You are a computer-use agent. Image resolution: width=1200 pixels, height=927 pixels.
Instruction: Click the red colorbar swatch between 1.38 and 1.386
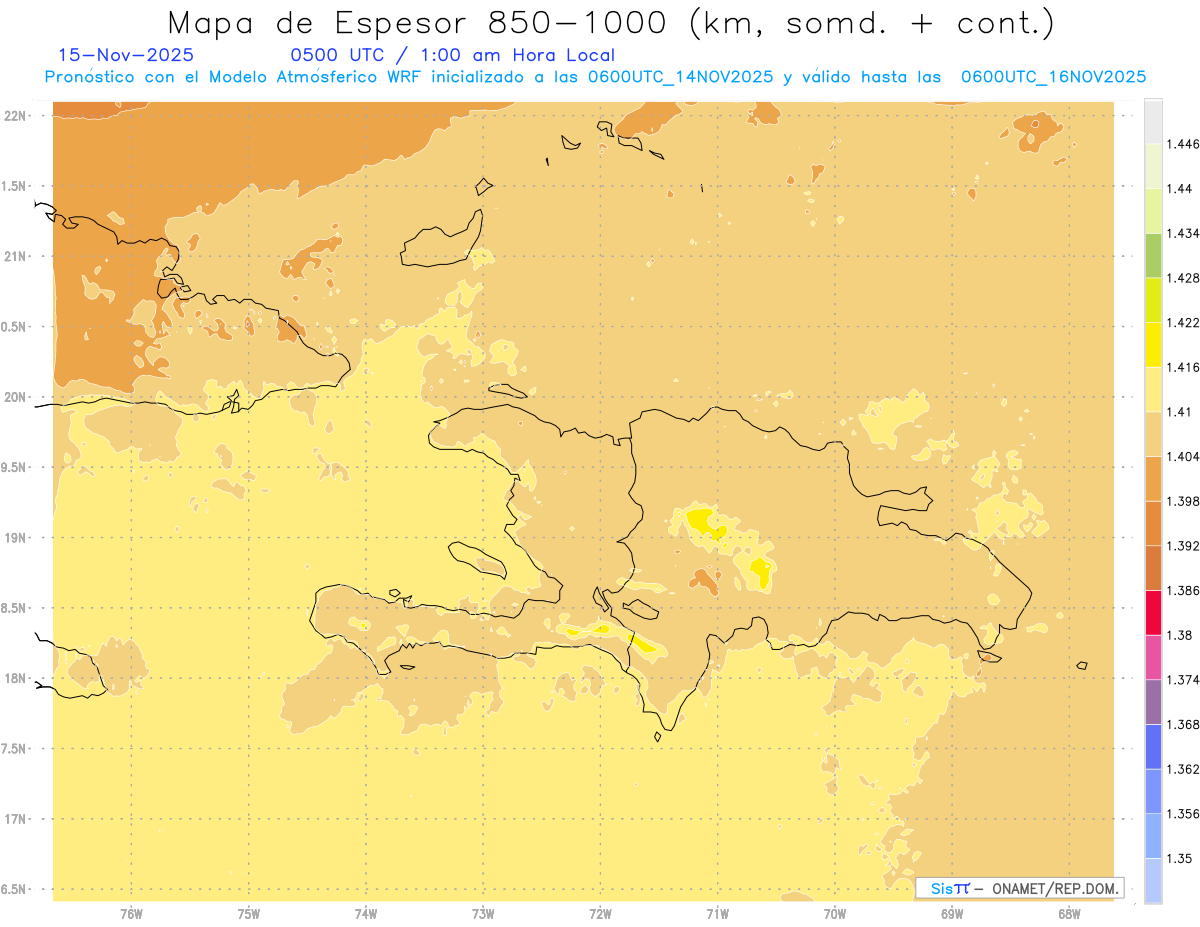[1153, 613]
